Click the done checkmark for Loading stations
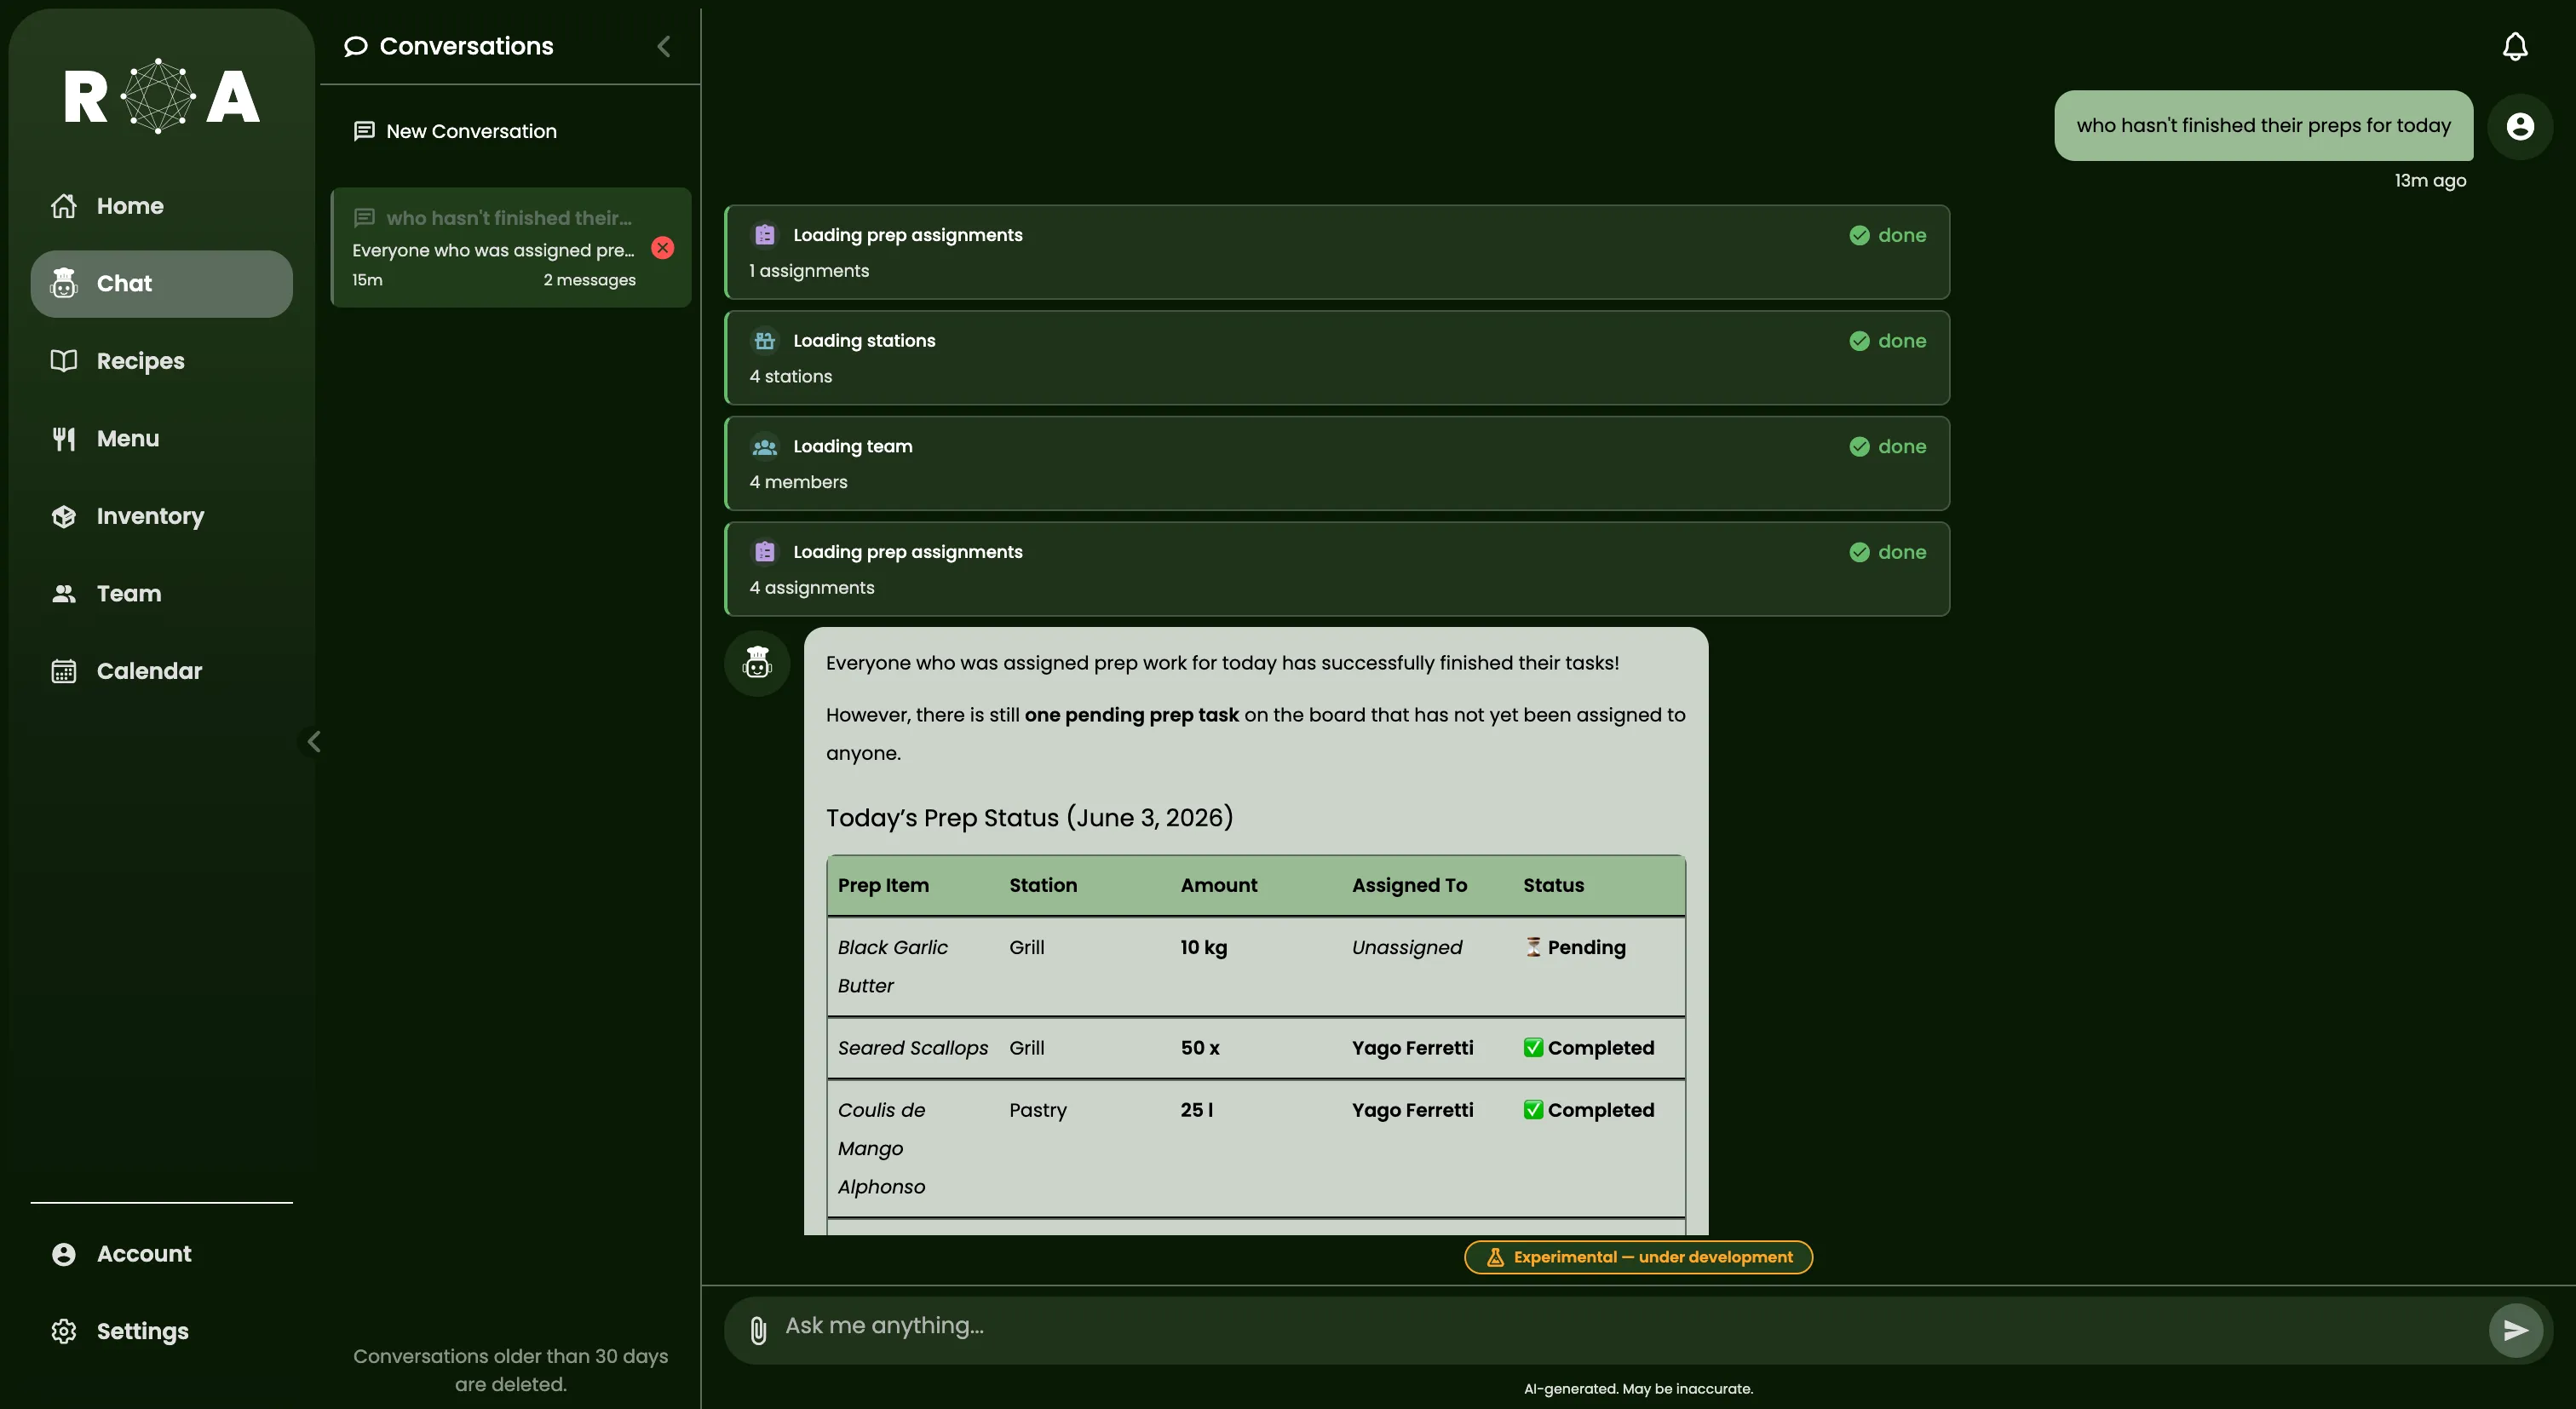This screenshot has width=2576, height=1409. [1859, 341]
